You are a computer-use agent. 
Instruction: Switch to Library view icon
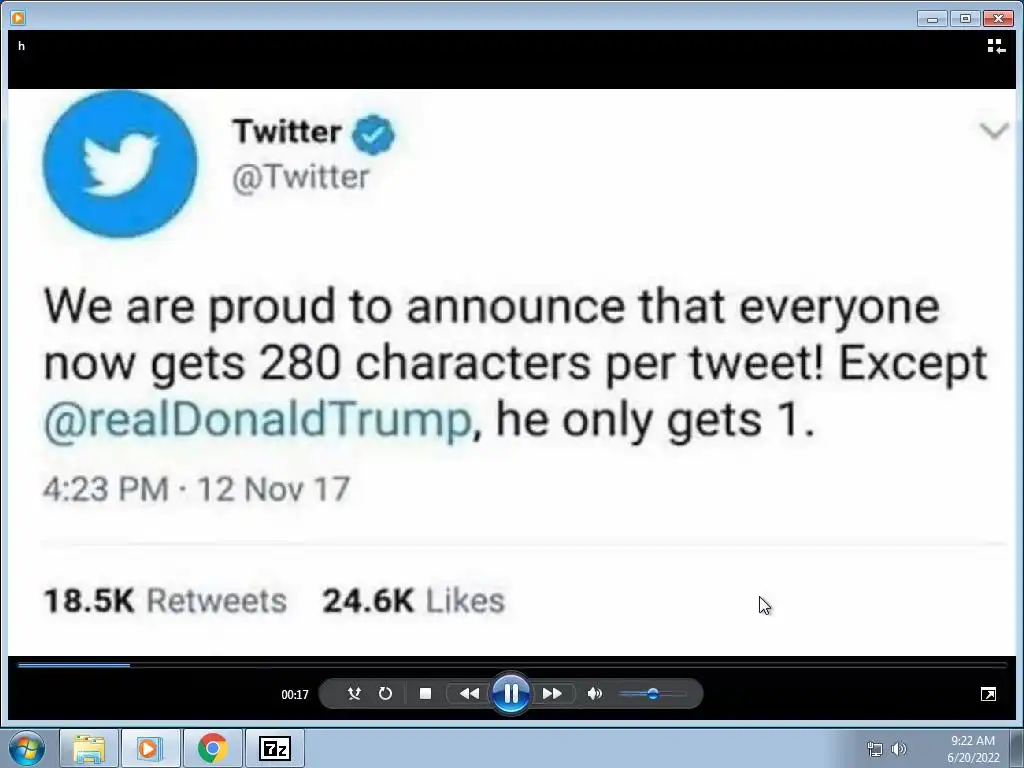995,46
